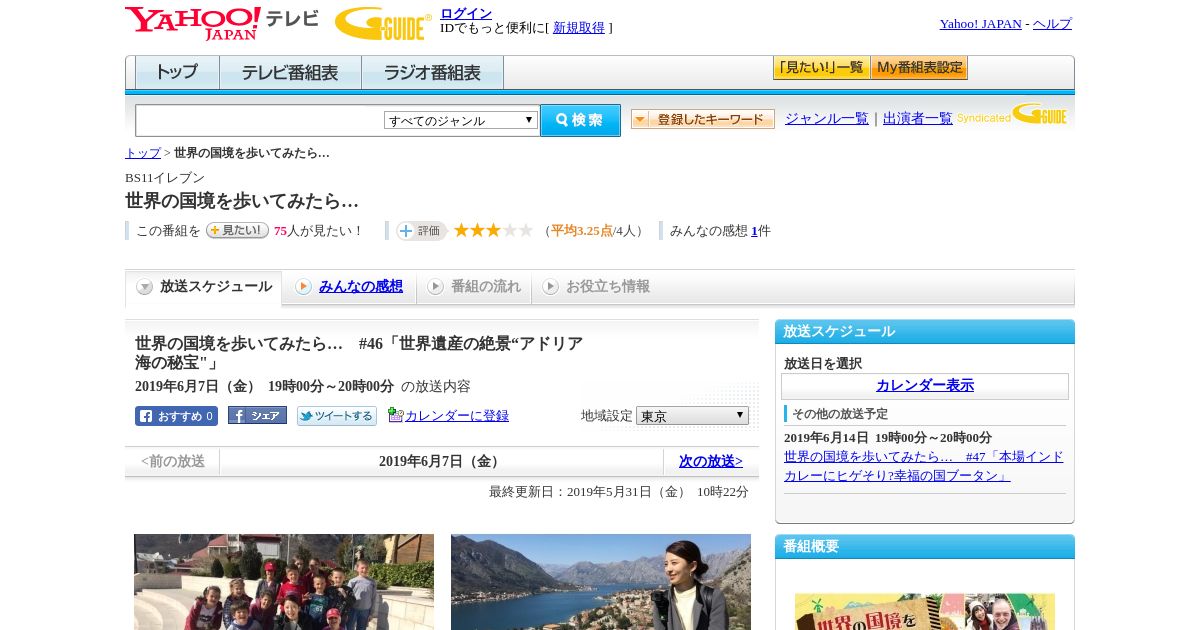Click the 平均3.25点 rating text
Screen dimensions: 1200x630
(x=582, y=231)
